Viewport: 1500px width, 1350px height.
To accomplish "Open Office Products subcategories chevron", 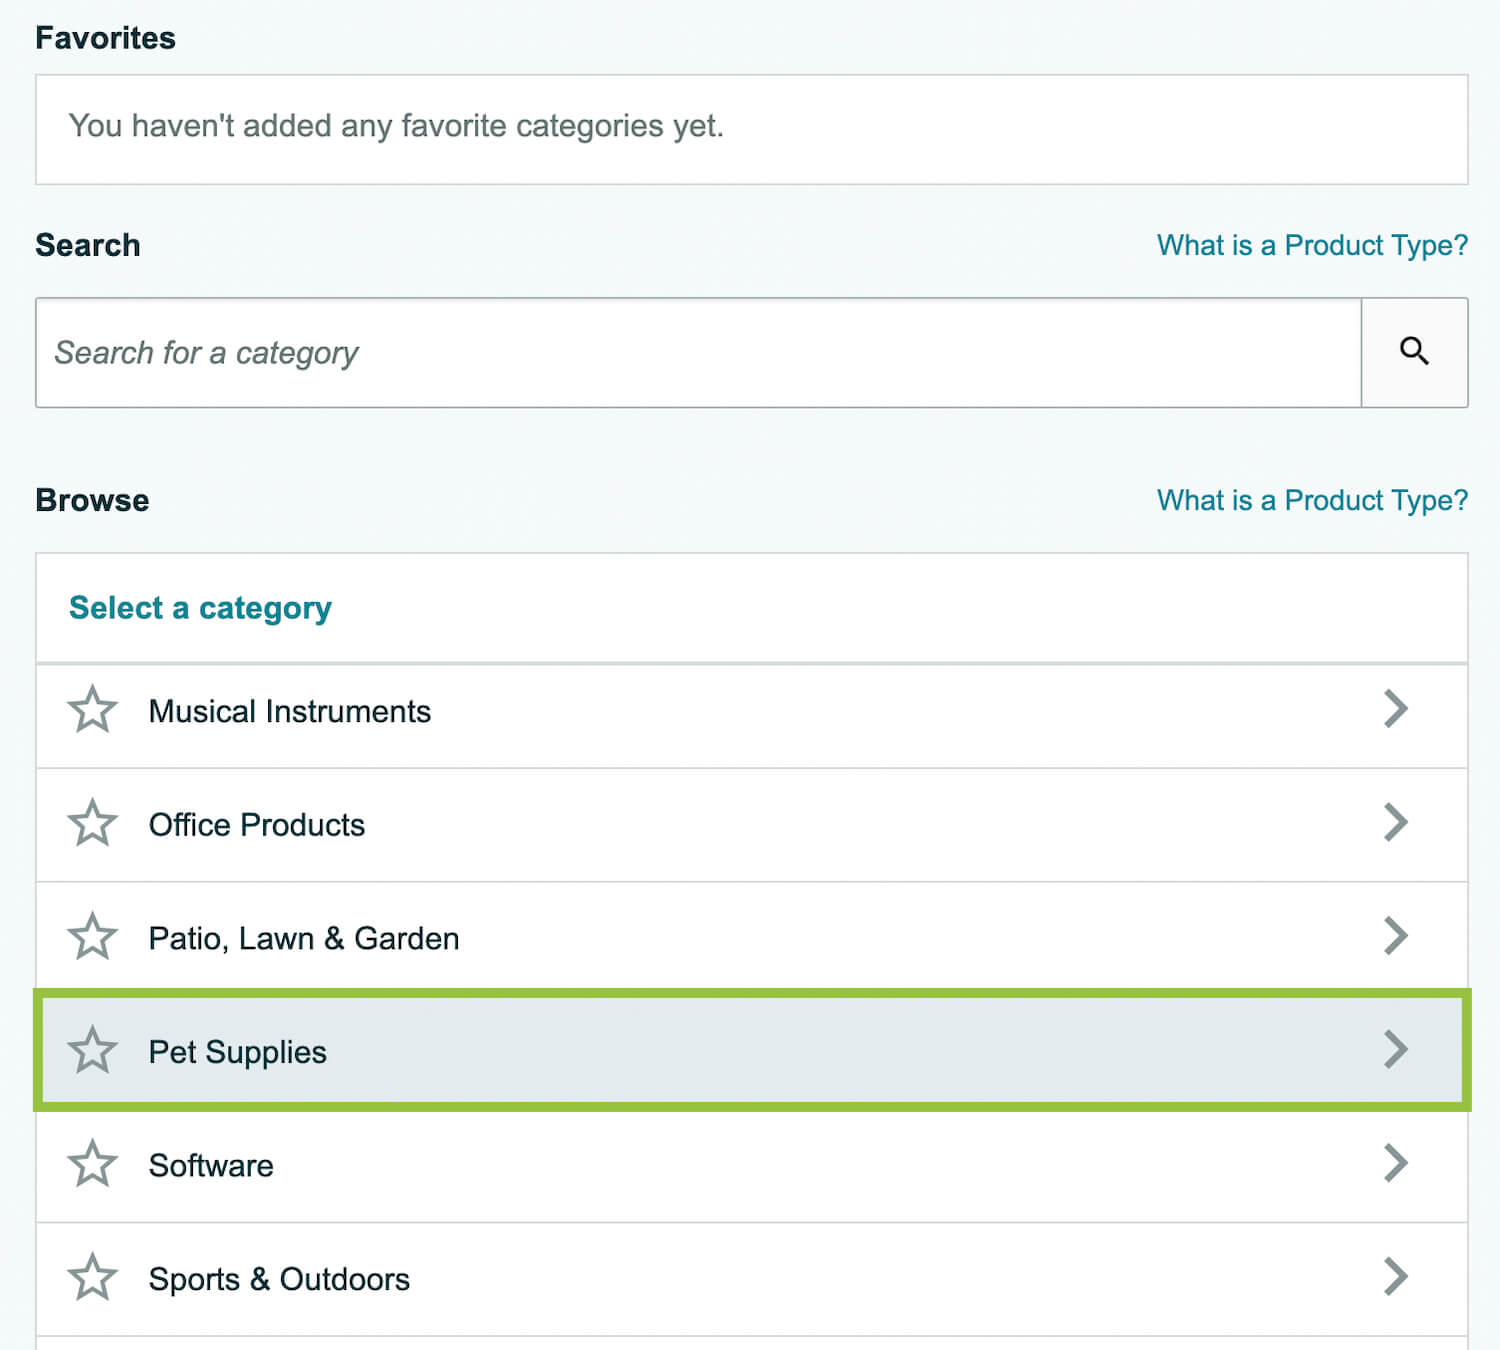I will tap(1396, 822).
